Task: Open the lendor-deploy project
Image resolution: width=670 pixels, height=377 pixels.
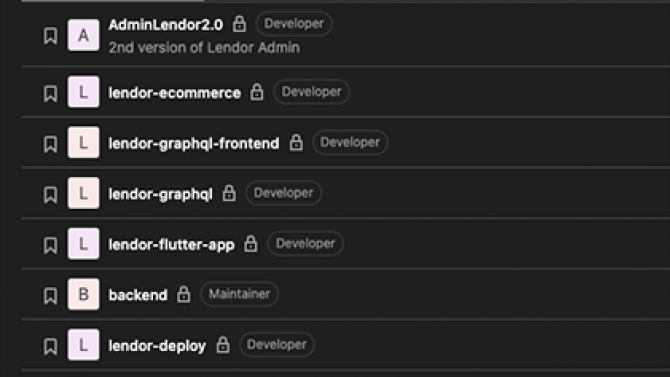Action: [x=157, y=345]
